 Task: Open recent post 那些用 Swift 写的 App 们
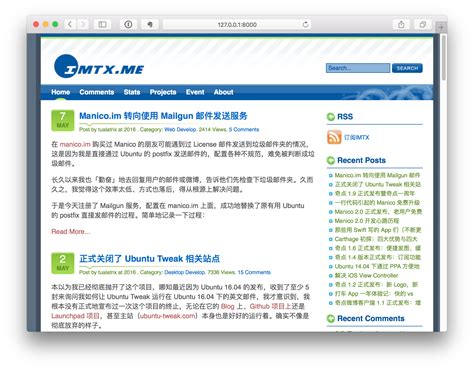coord(378,230)
